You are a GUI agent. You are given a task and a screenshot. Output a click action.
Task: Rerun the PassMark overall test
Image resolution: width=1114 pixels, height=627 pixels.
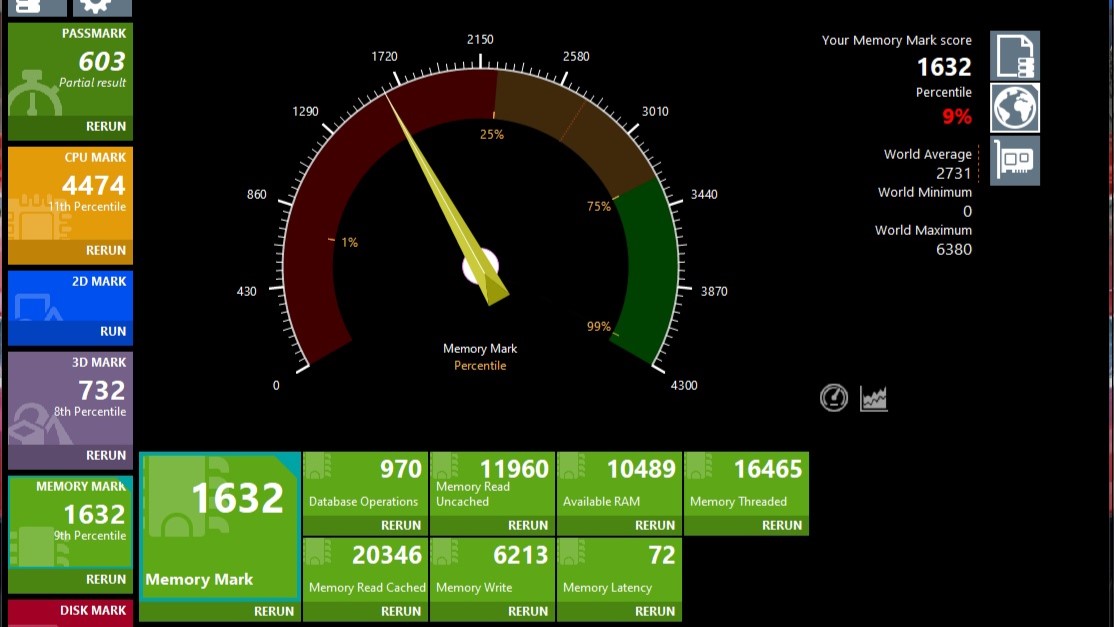(106, 126)
